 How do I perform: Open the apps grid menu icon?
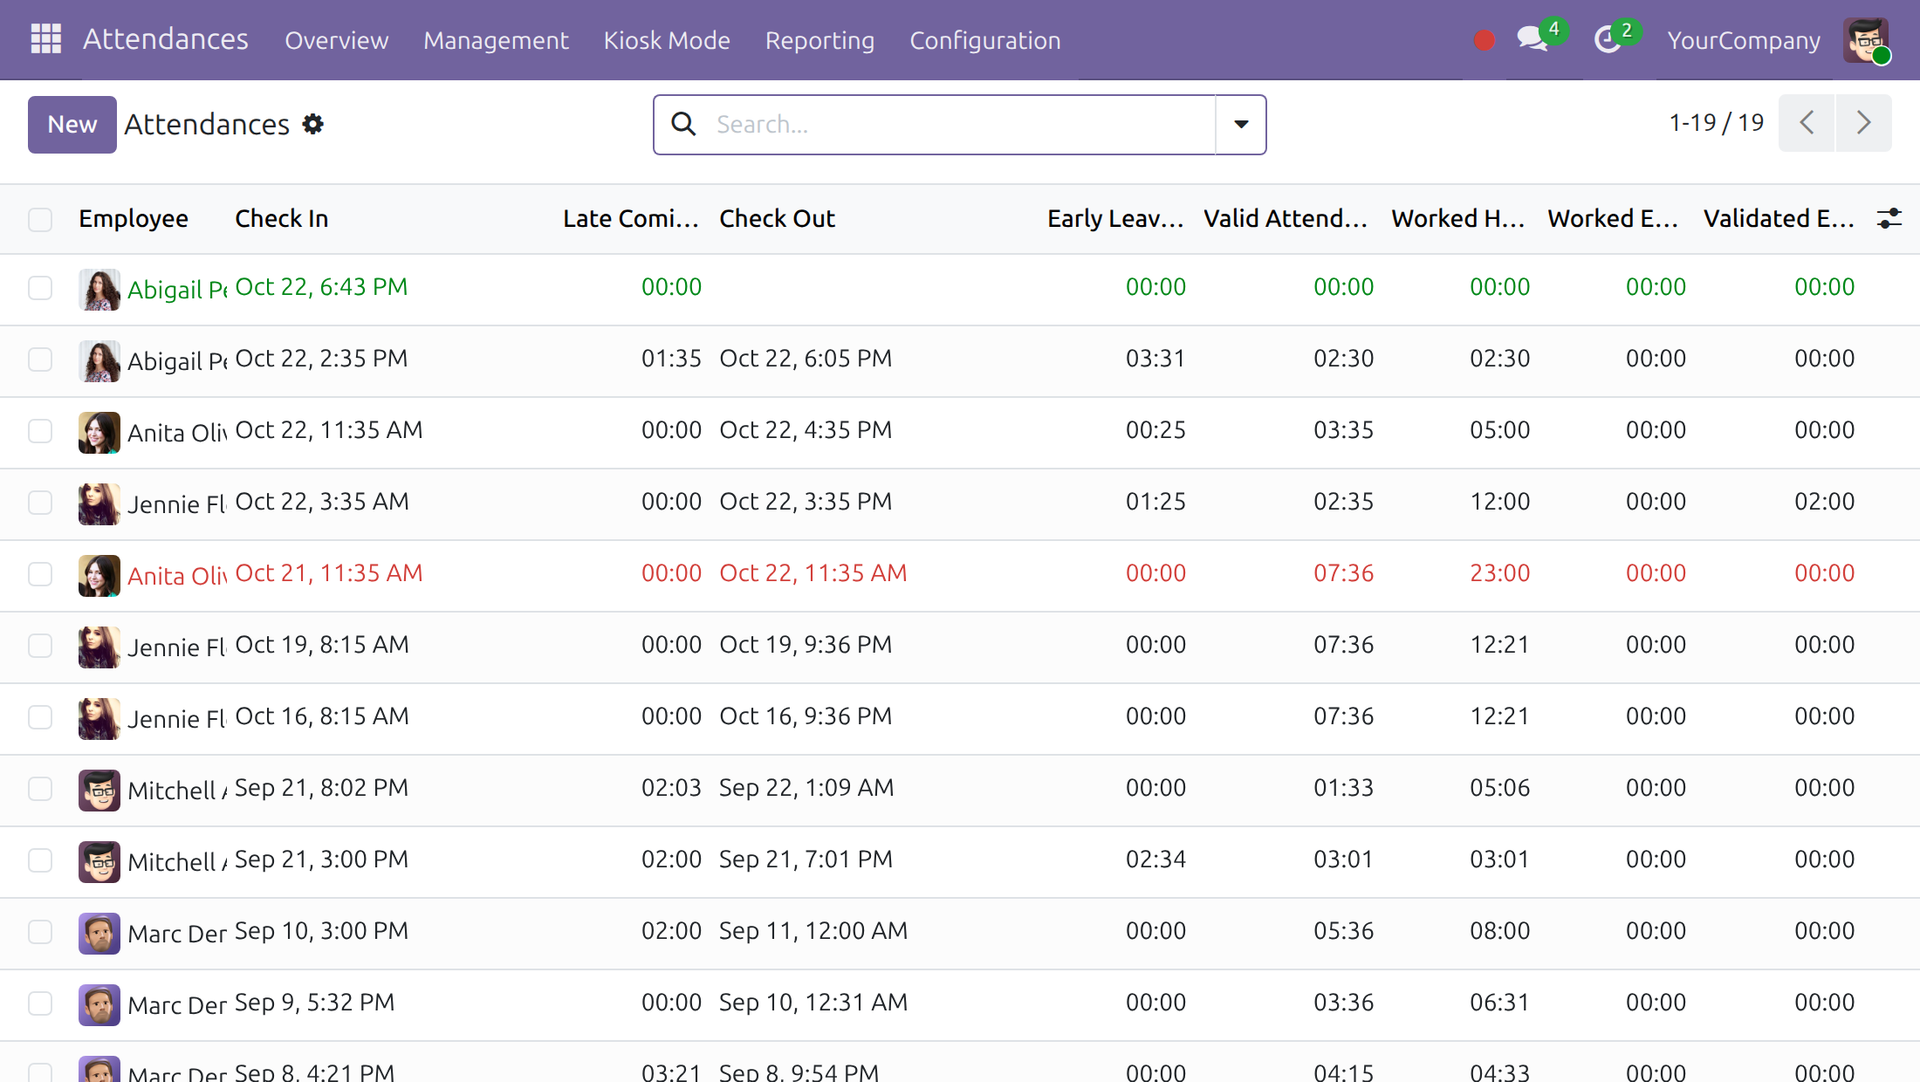pyautogui.click(x=46, y=40)
